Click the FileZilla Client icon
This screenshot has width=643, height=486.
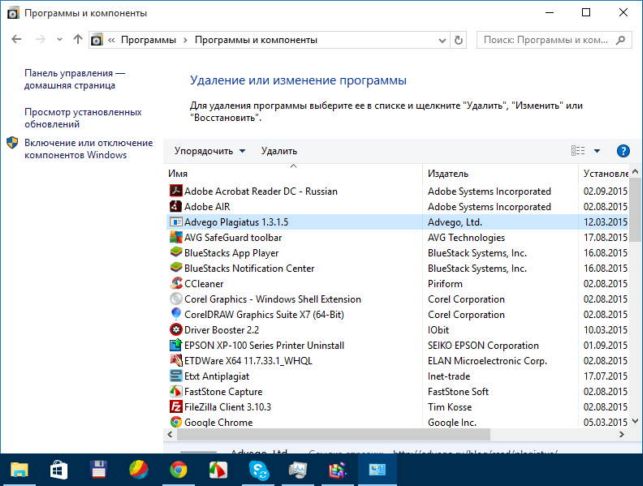coord(176,407)
